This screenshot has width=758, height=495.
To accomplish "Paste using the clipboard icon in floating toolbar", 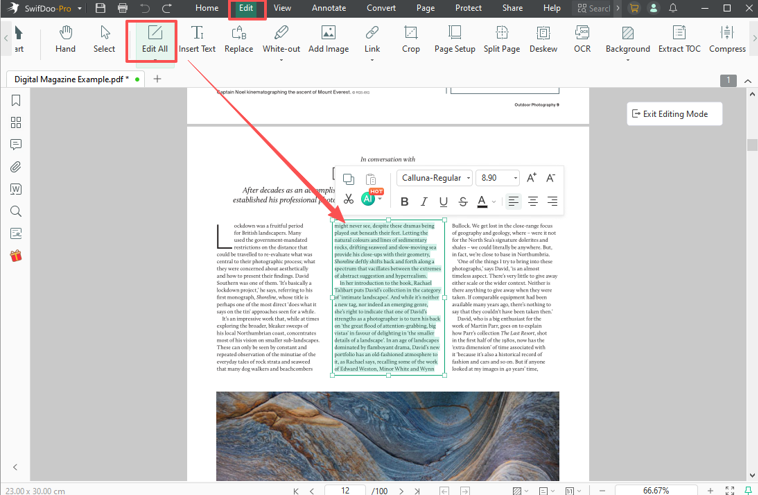I will tap(371, 179).
